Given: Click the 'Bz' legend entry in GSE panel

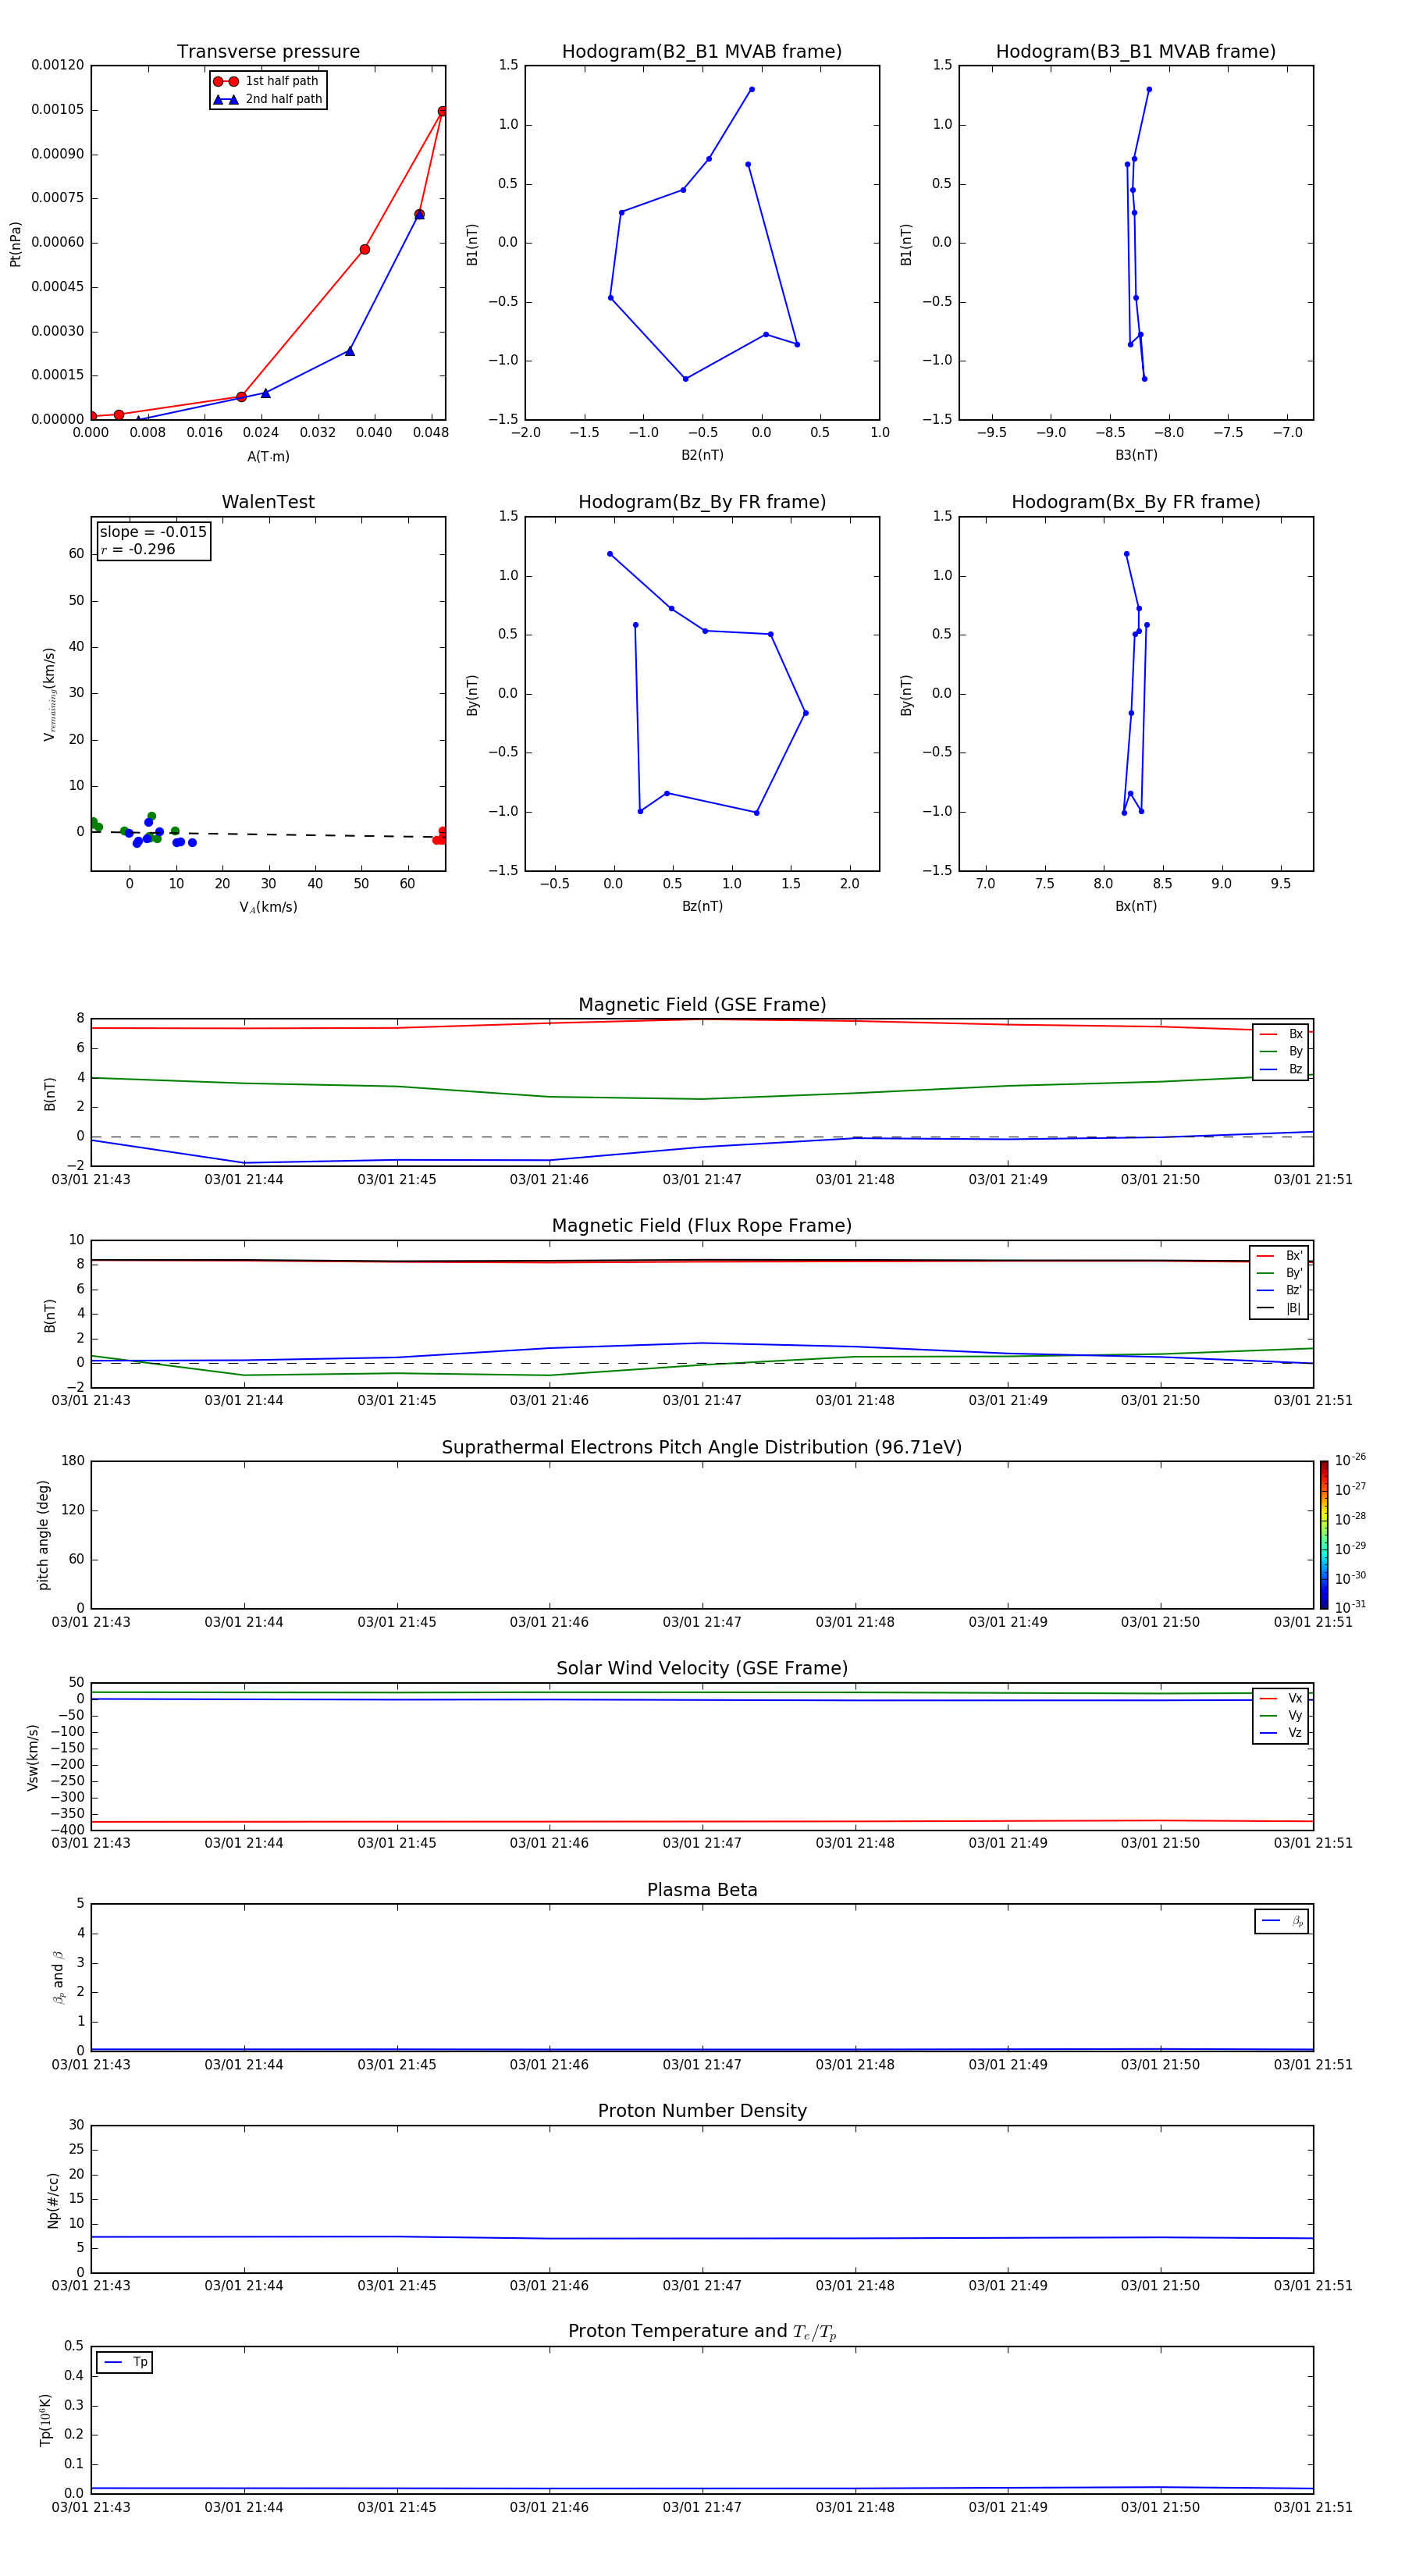Looking at the screenshot, I should click(1281, 1069).
